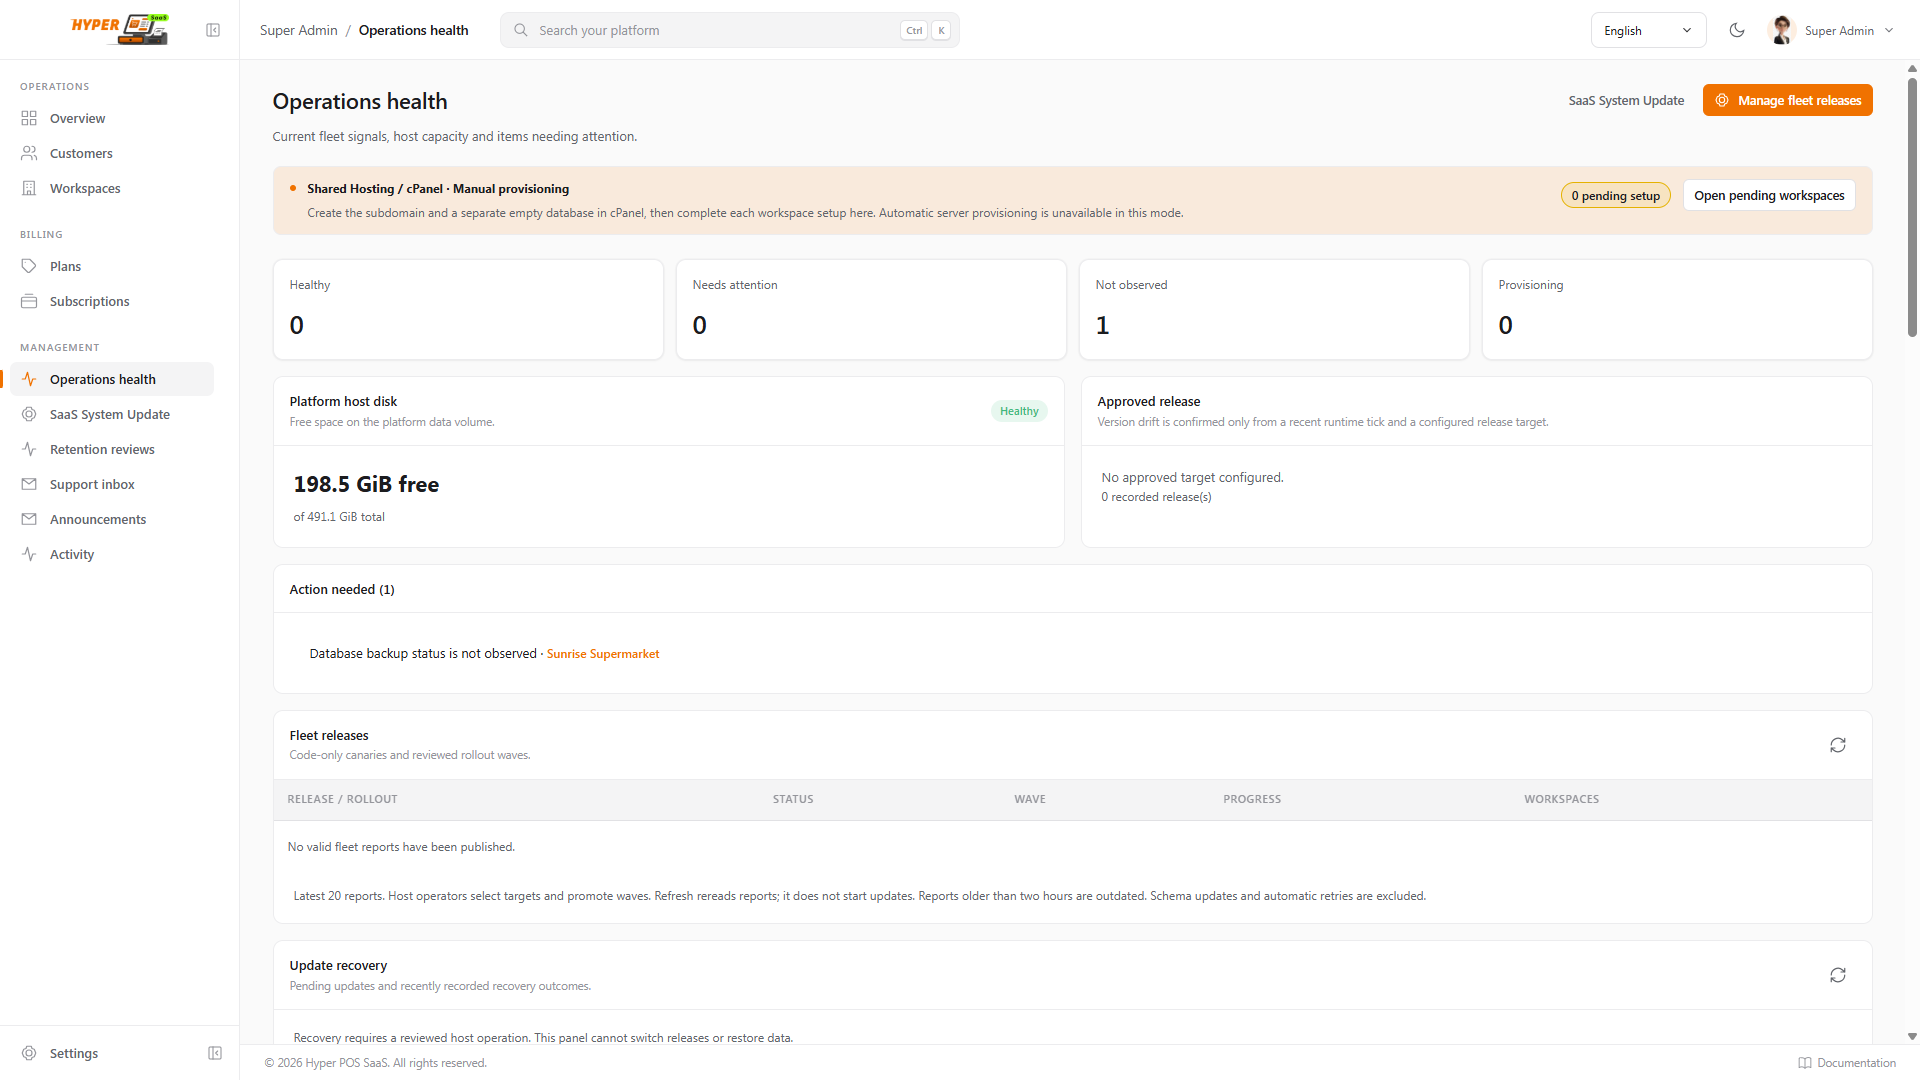Screen dimensions: 1920x1080
Task: Click the scrollbar down arrow
Action: (x=1912, y=1037)
